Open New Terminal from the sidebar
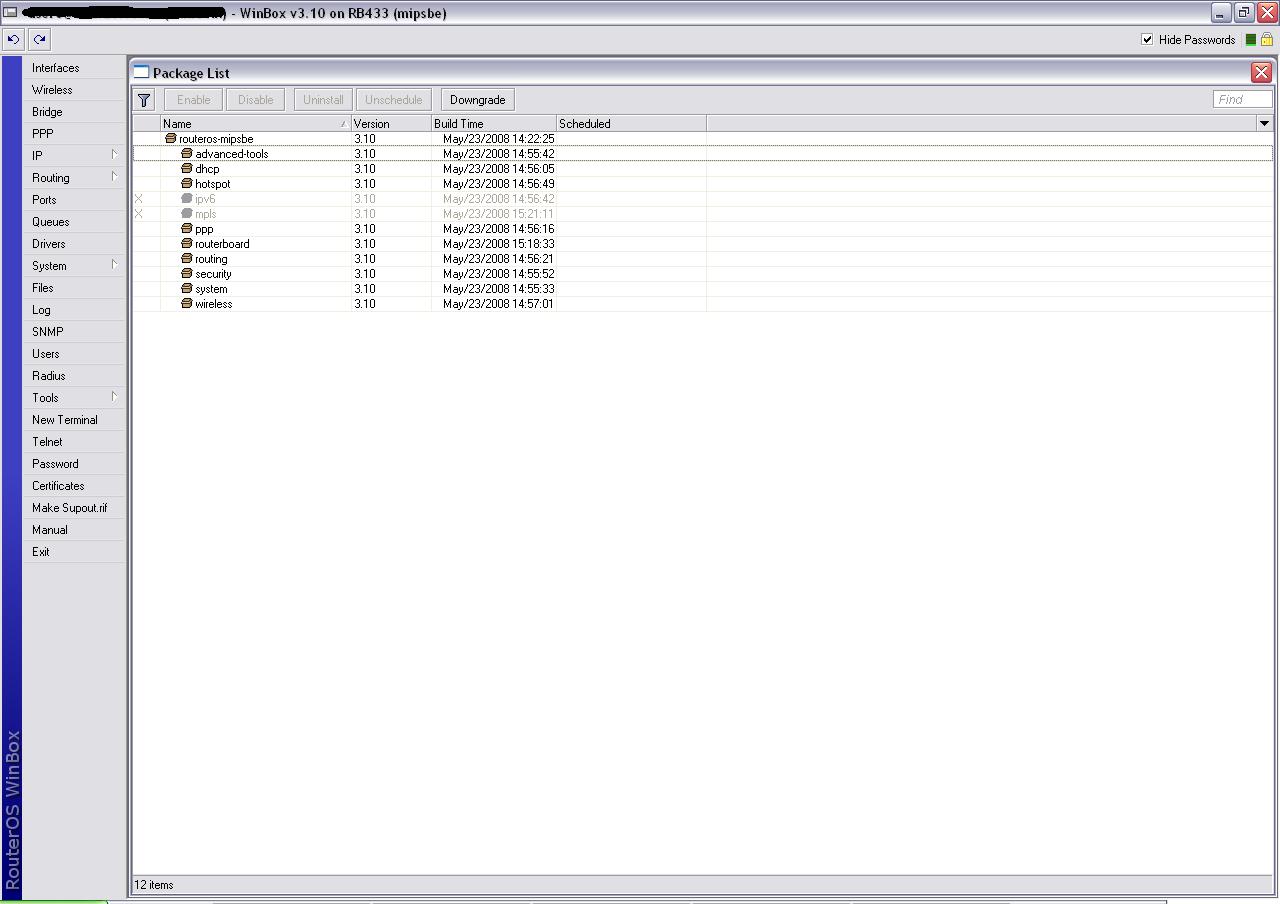Viewport: 1280px width, 904px height. click(74, 420)
